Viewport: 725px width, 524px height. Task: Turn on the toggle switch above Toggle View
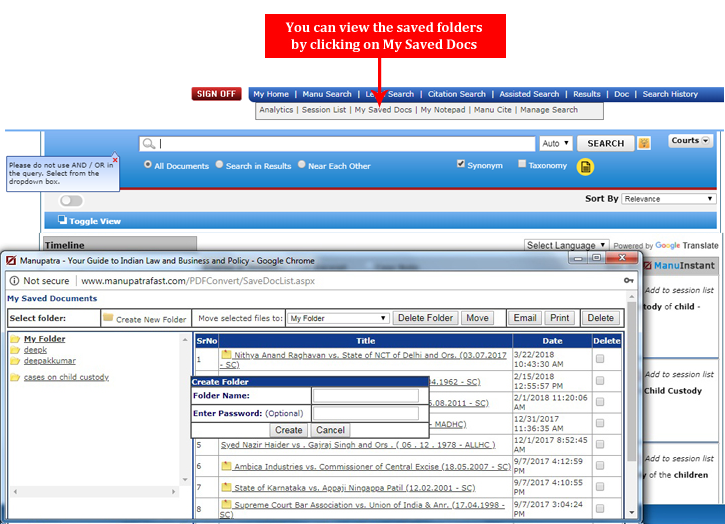point(71,201)
